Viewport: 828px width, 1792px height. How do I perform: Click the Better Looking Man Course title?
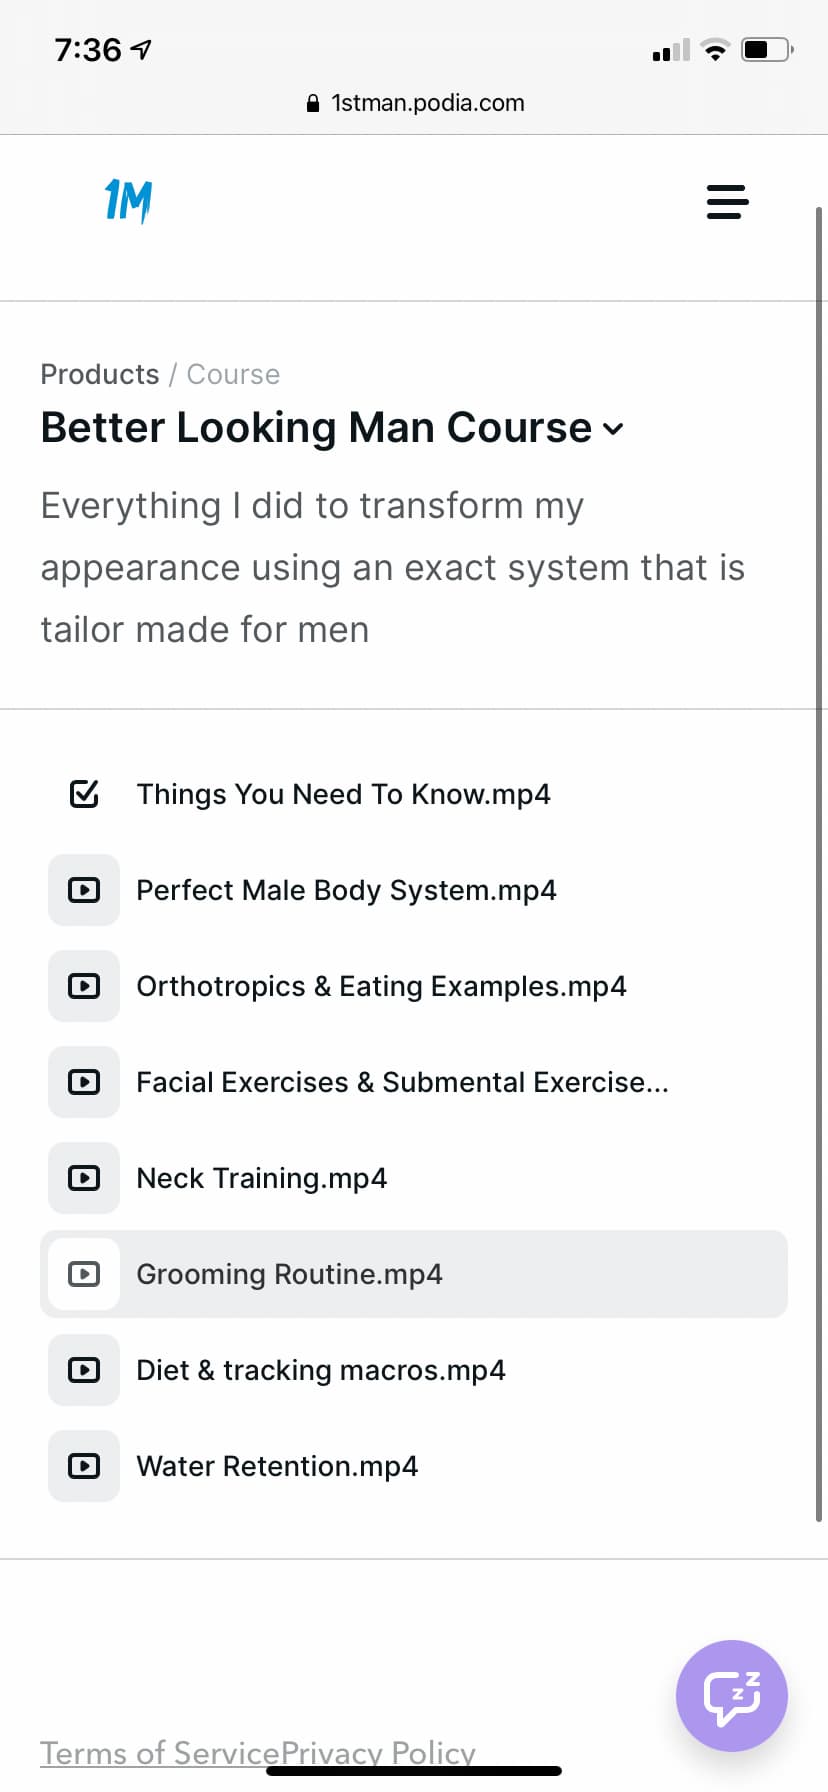point(317,428)
